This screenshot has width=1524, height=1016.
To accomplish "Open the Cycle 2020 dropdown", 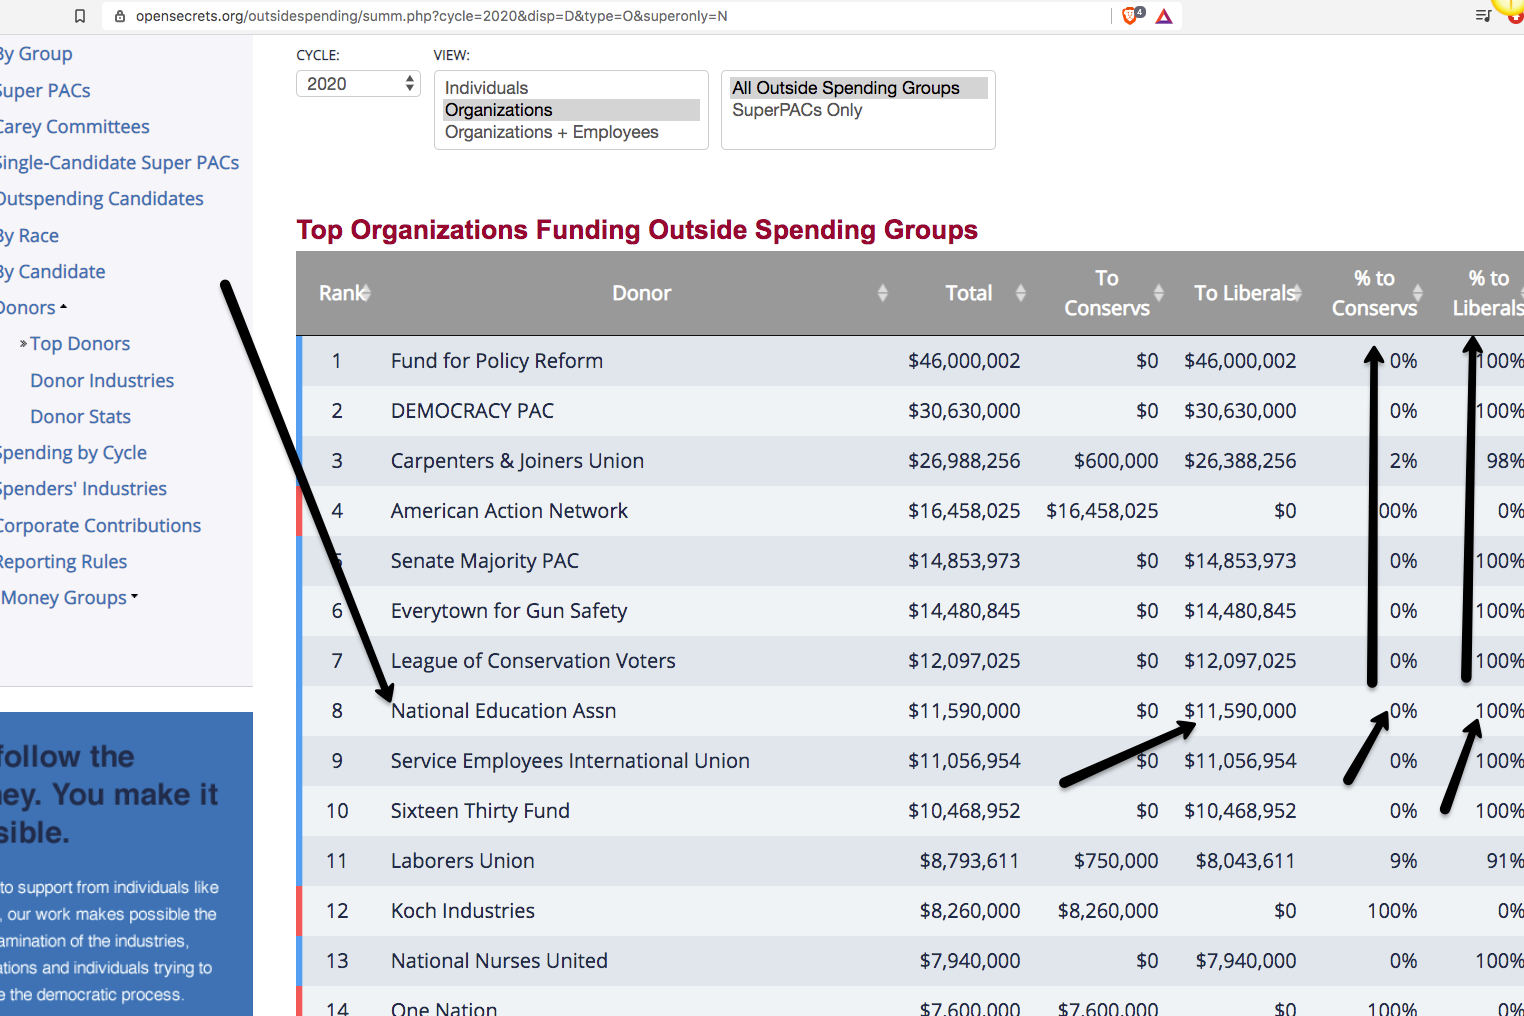I will click(358, 84).
